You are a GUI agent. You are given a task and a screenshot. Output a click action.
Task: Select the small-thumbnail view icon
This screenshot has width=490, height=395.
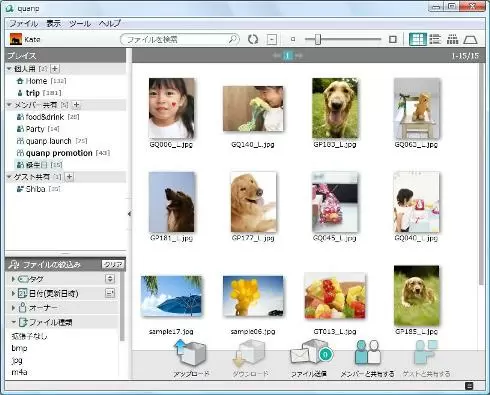pos(452,39)
